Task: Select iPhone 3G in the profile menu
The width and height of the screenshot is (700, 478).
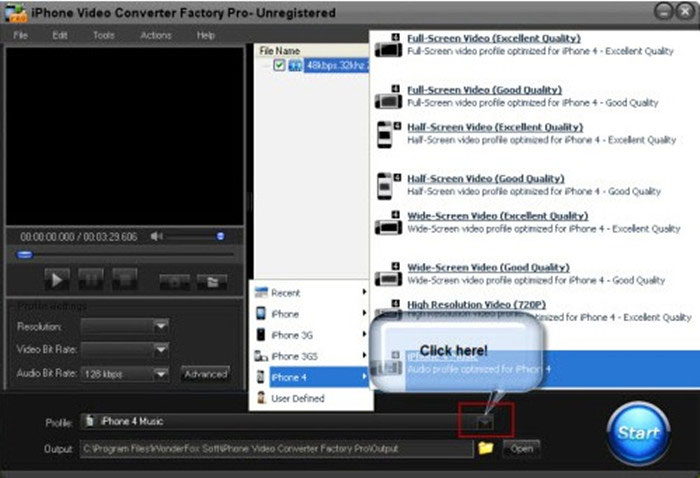Action: pos(311,335)
